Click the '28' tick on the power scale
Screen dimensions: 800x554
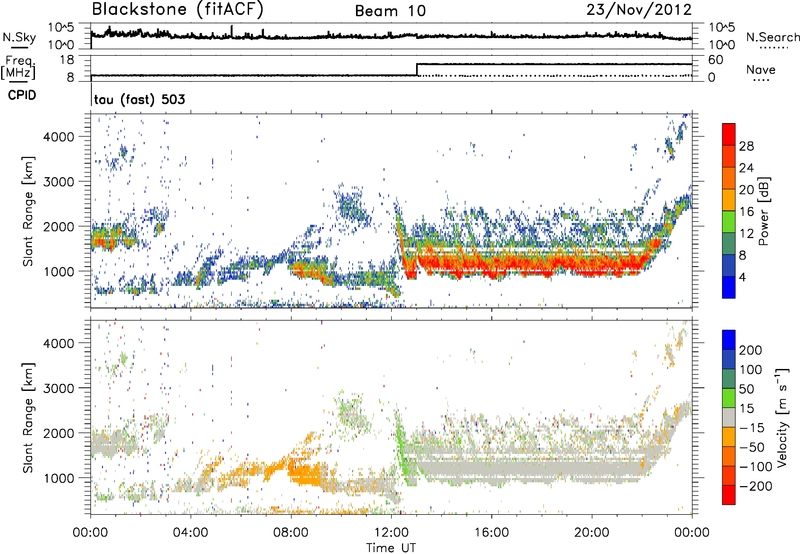point(746,146)
